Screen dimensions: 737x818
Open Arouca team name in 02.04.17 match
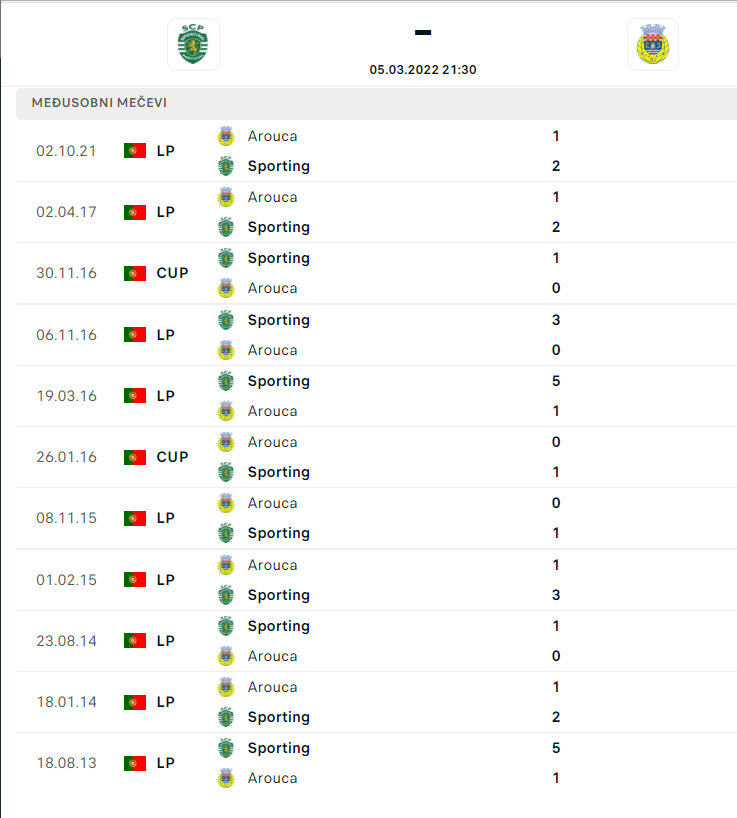(x=272, y=197)
